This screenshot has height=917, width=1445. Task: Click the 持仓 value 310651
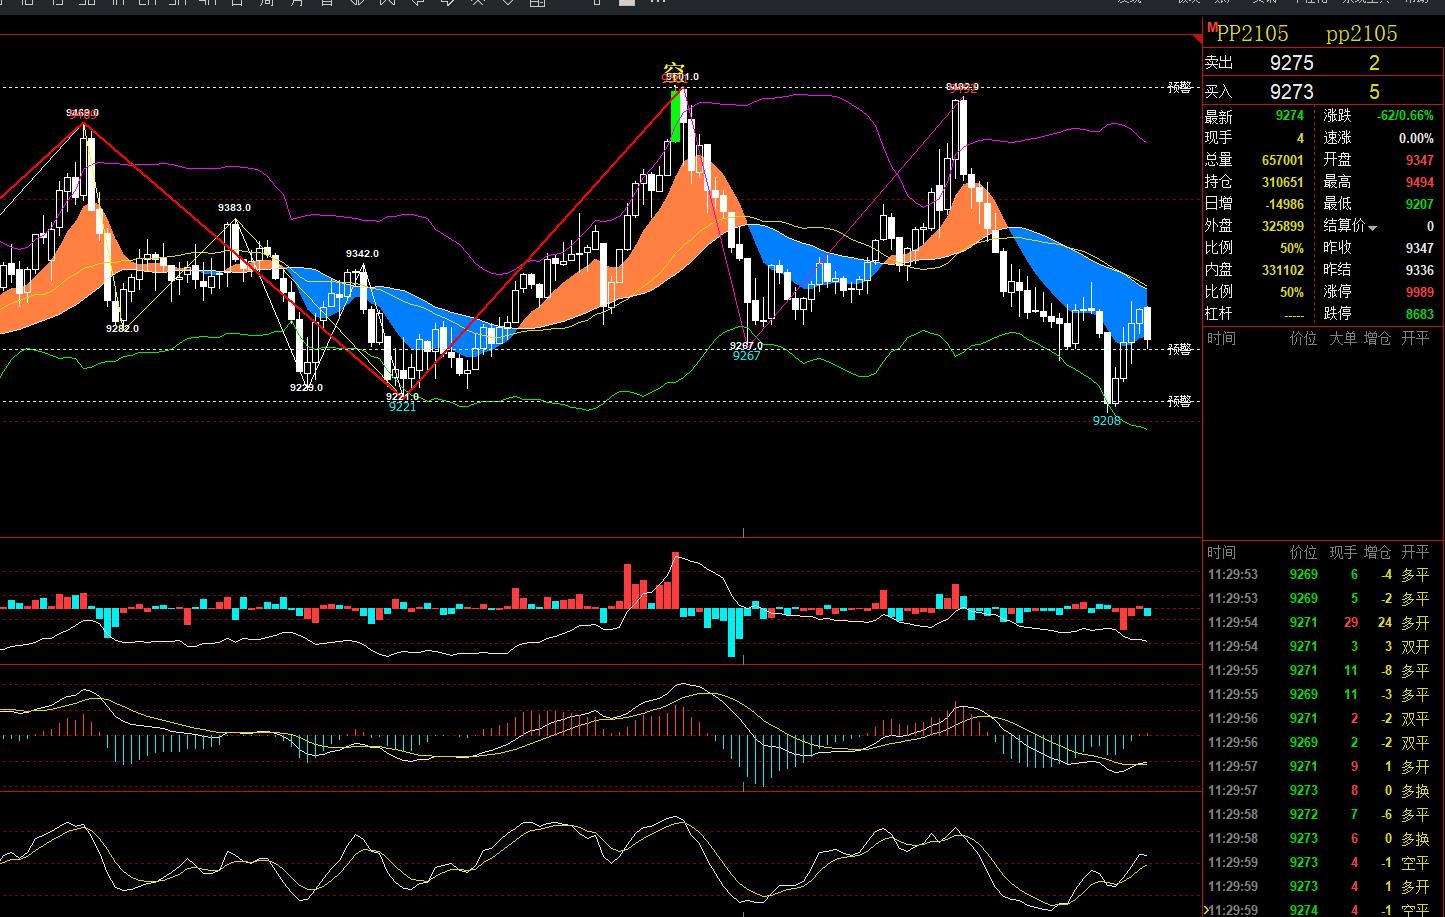pos(1283,182)
